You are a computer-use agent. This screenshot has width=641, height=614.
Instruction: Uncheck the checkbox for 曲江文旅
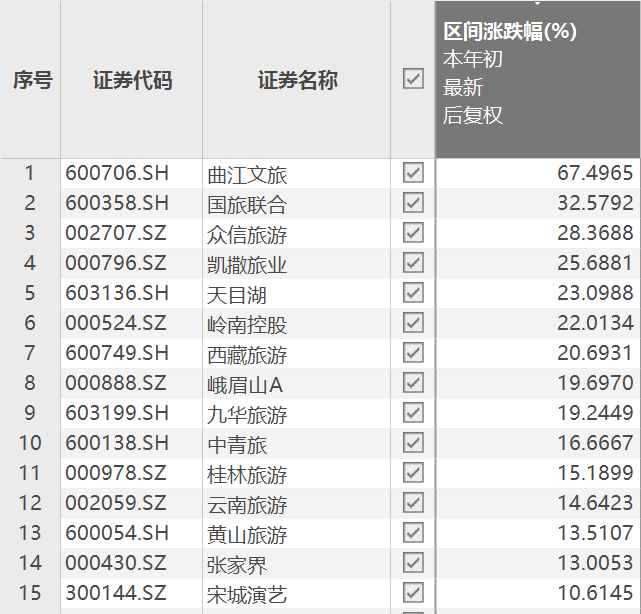pos(413,173)
